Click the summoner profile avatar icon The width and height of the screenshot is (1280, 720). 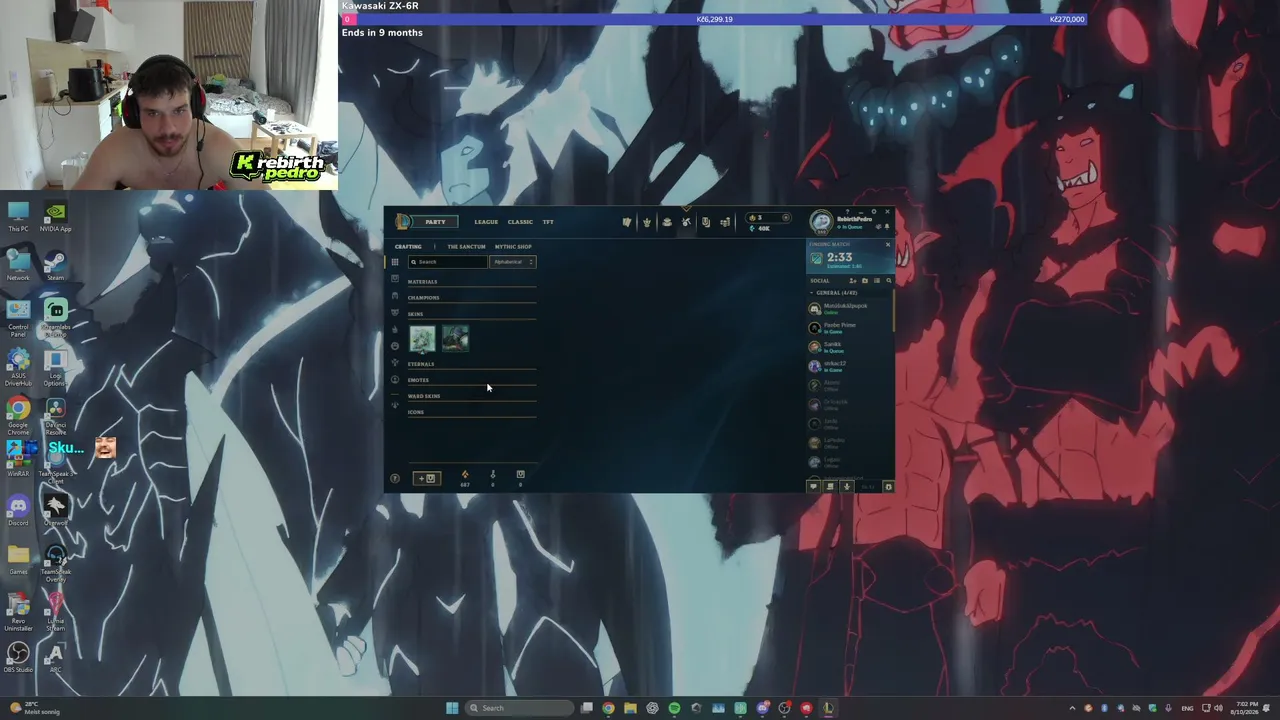point(821,222)
